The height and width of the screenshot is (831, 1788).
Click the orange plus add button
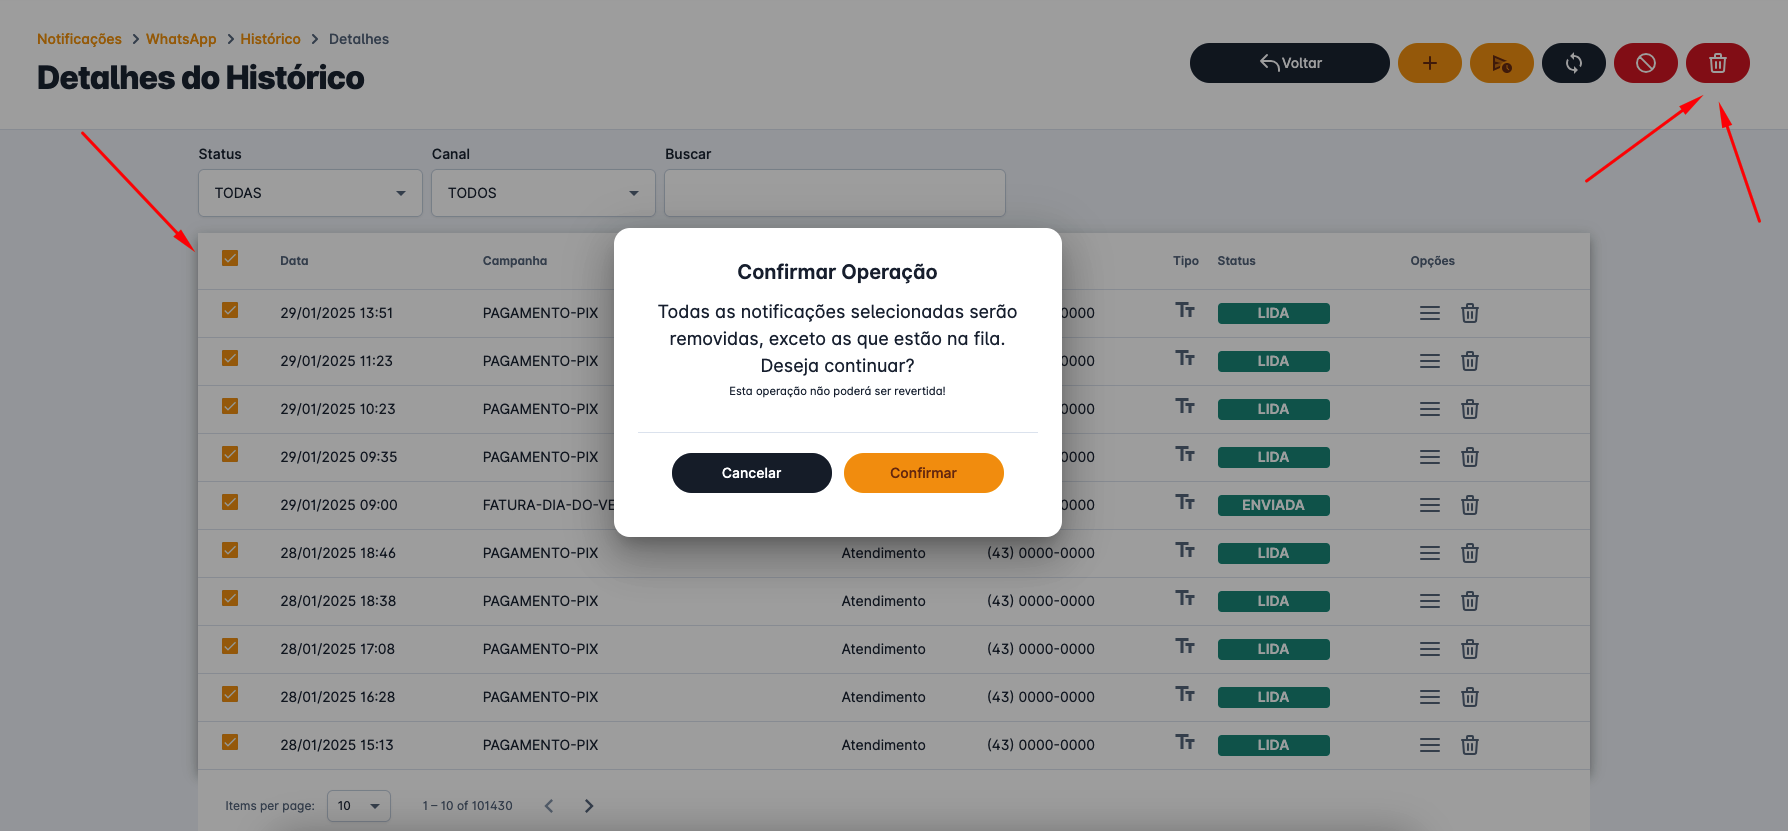pyautogui.click(x=1429, y=63)
